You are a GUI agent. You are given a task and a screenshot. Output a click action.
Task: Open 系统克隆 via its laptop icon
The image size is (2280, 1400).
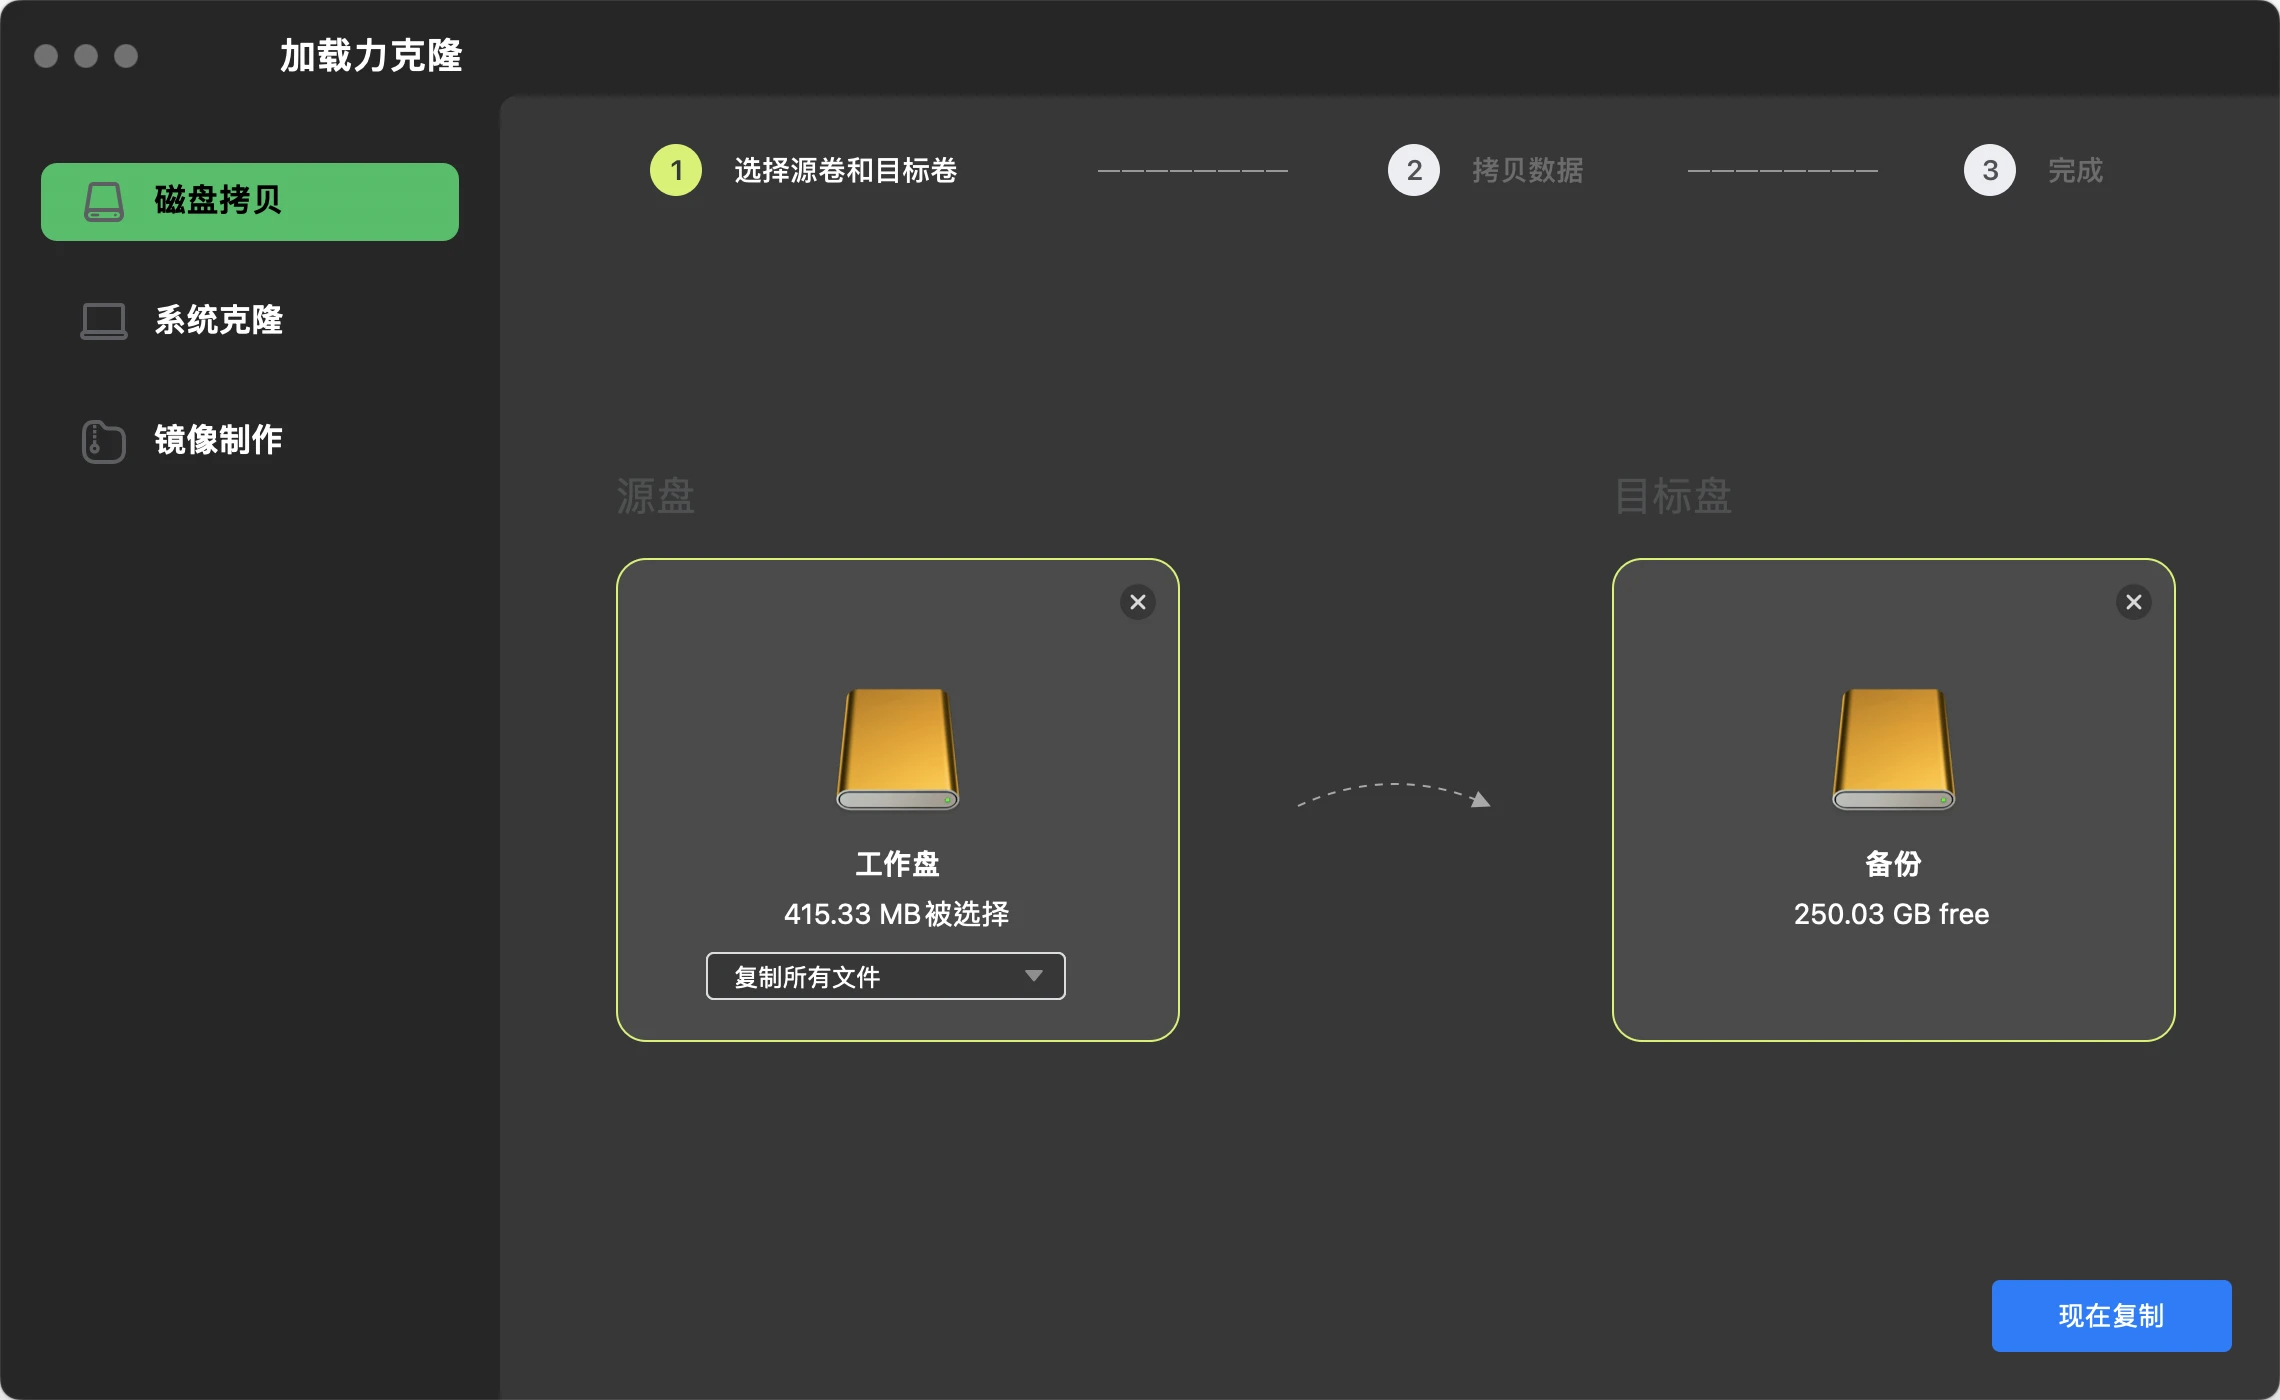[102, 321]
